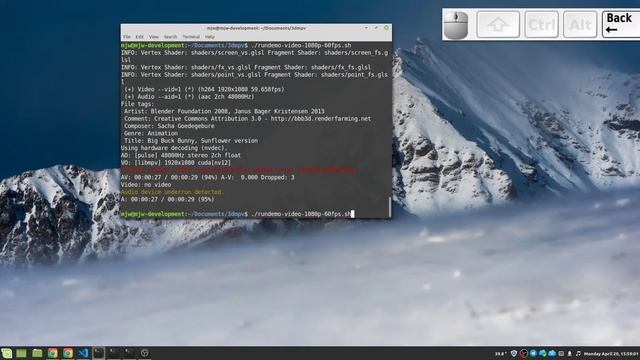Open the calendar from the taskbar clock
The height and width of the screenshot is (360, 640).
(611, 354)
